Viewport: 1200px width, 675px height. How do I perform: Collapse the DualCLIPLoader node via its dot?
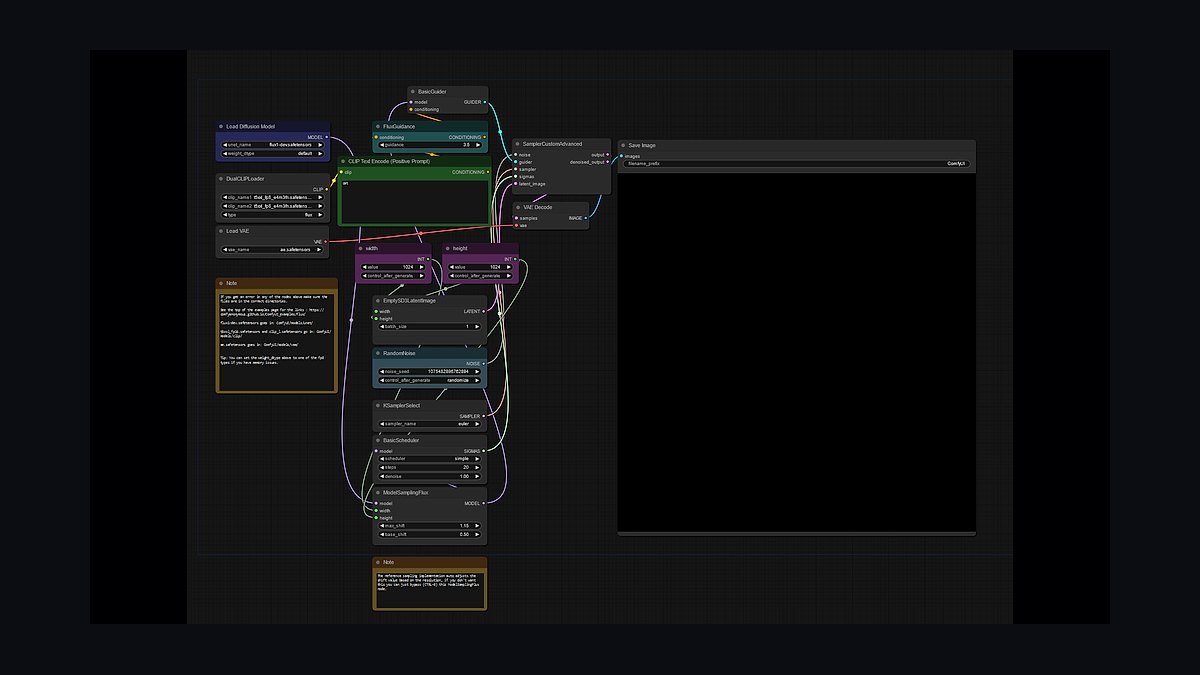click(221, 179)
